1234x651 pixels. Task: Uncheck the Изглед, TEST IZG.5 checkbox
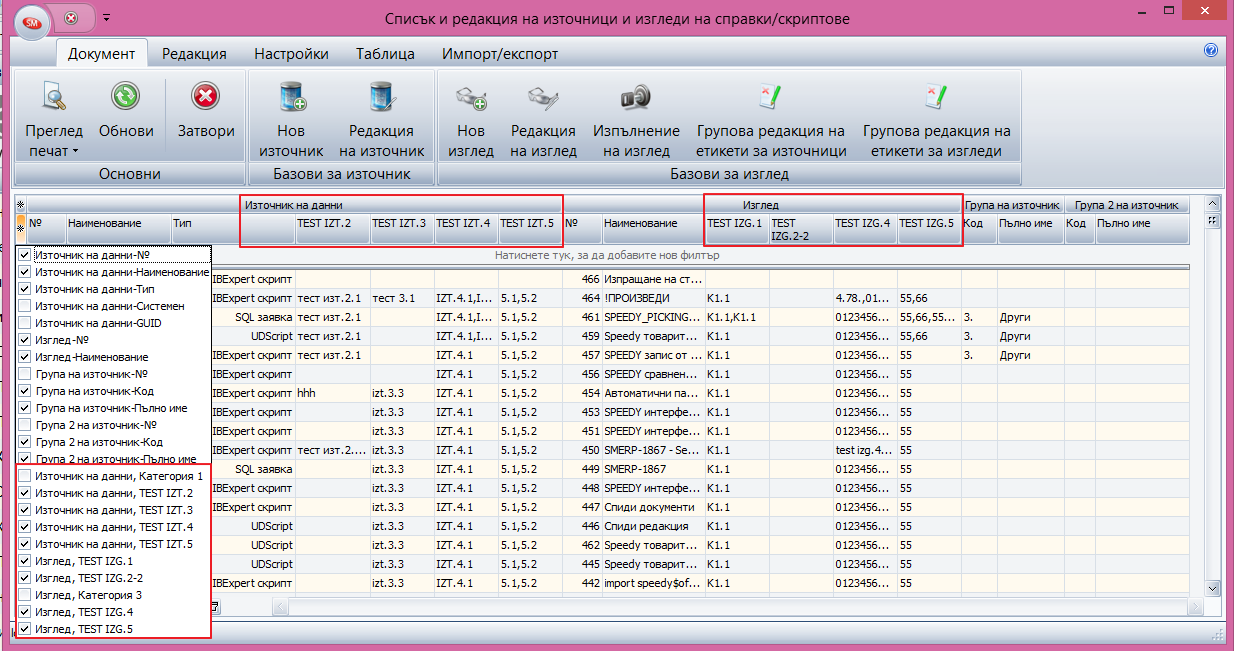click(24, 629)
